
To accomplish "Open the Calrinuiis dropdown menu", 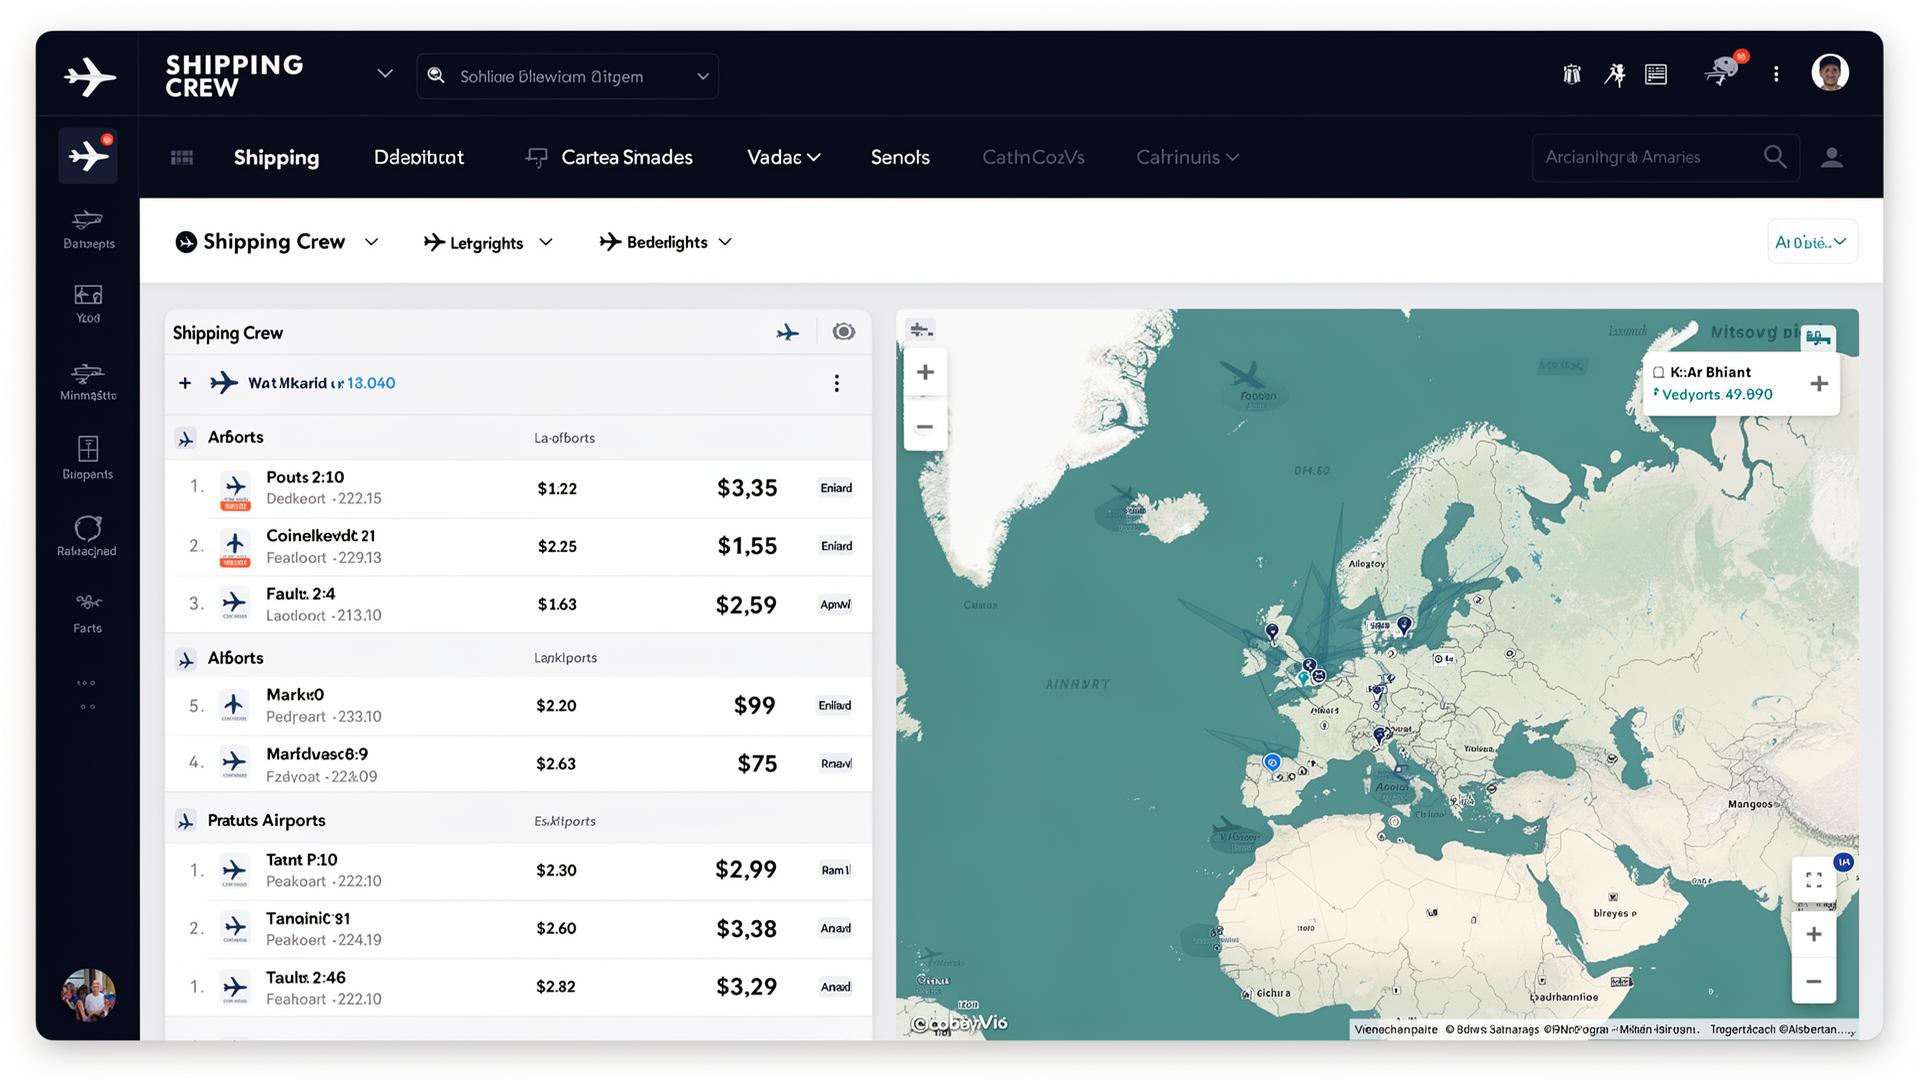I will [1187, 157].
